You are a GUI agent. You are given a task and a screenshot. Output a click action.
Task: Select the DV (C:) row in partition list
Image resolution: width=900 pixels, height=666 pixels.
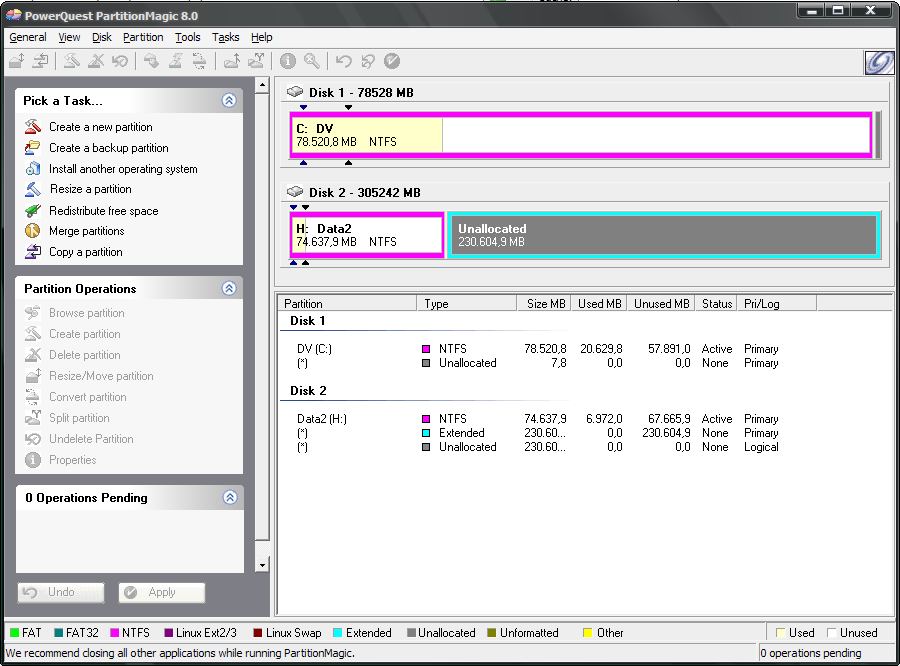point(537,349)
